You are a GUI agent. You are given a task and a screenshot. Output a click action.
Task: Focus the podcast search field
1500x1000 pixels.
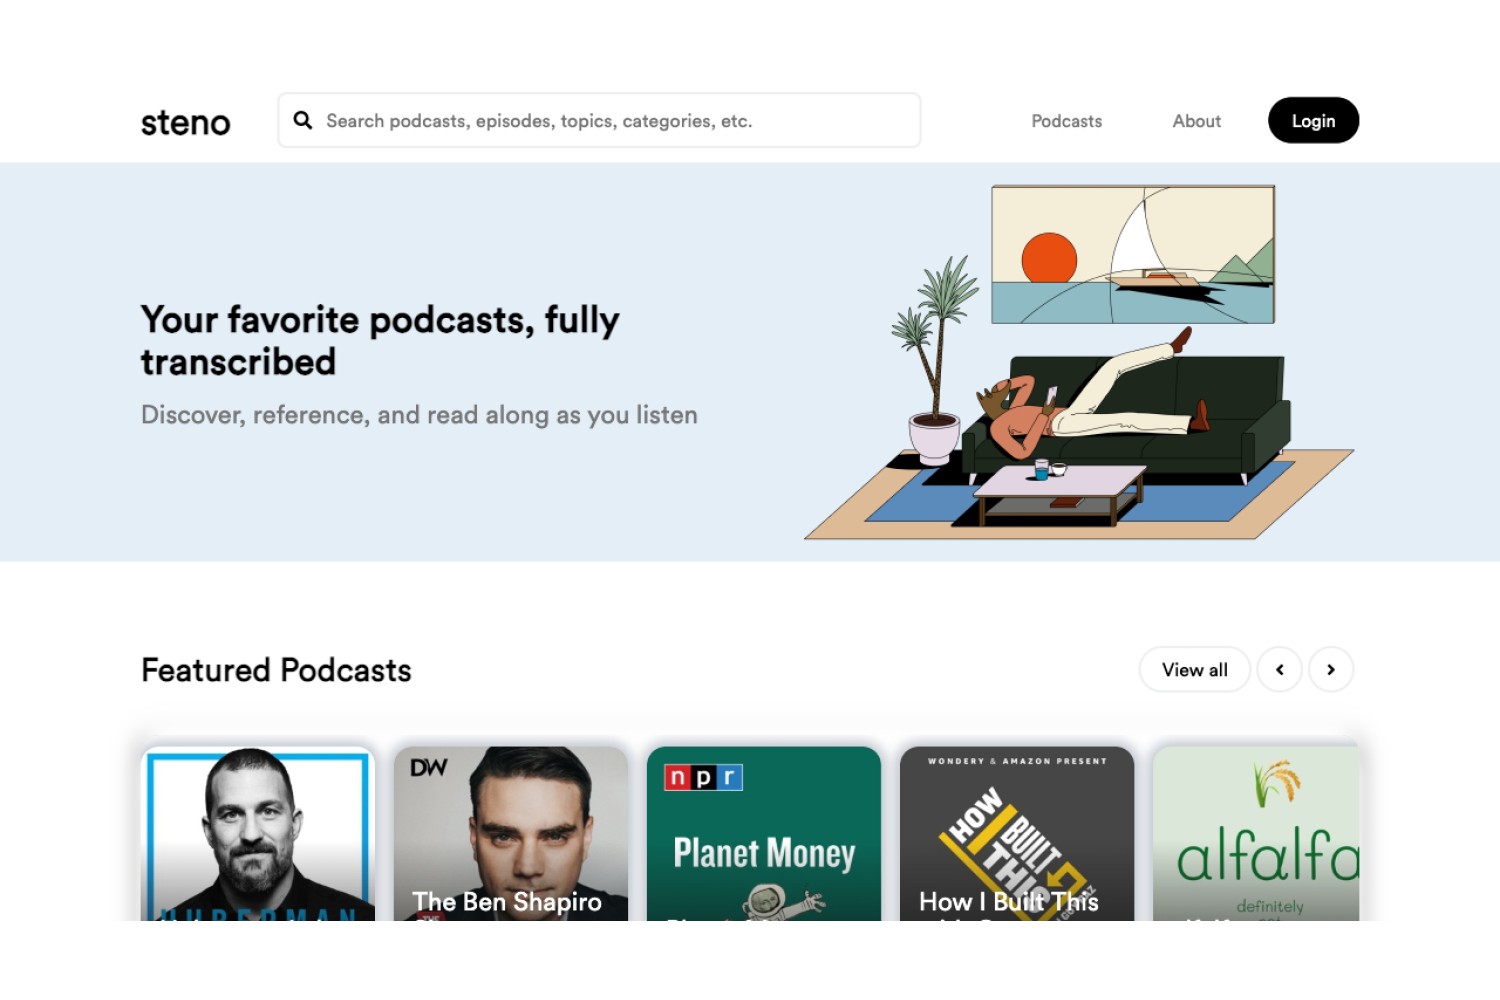599,120
